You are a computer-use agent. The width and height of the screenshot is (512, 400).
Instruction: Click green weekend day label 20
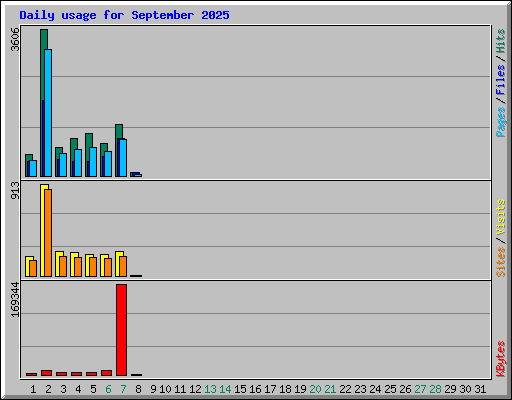click(315, 389)
